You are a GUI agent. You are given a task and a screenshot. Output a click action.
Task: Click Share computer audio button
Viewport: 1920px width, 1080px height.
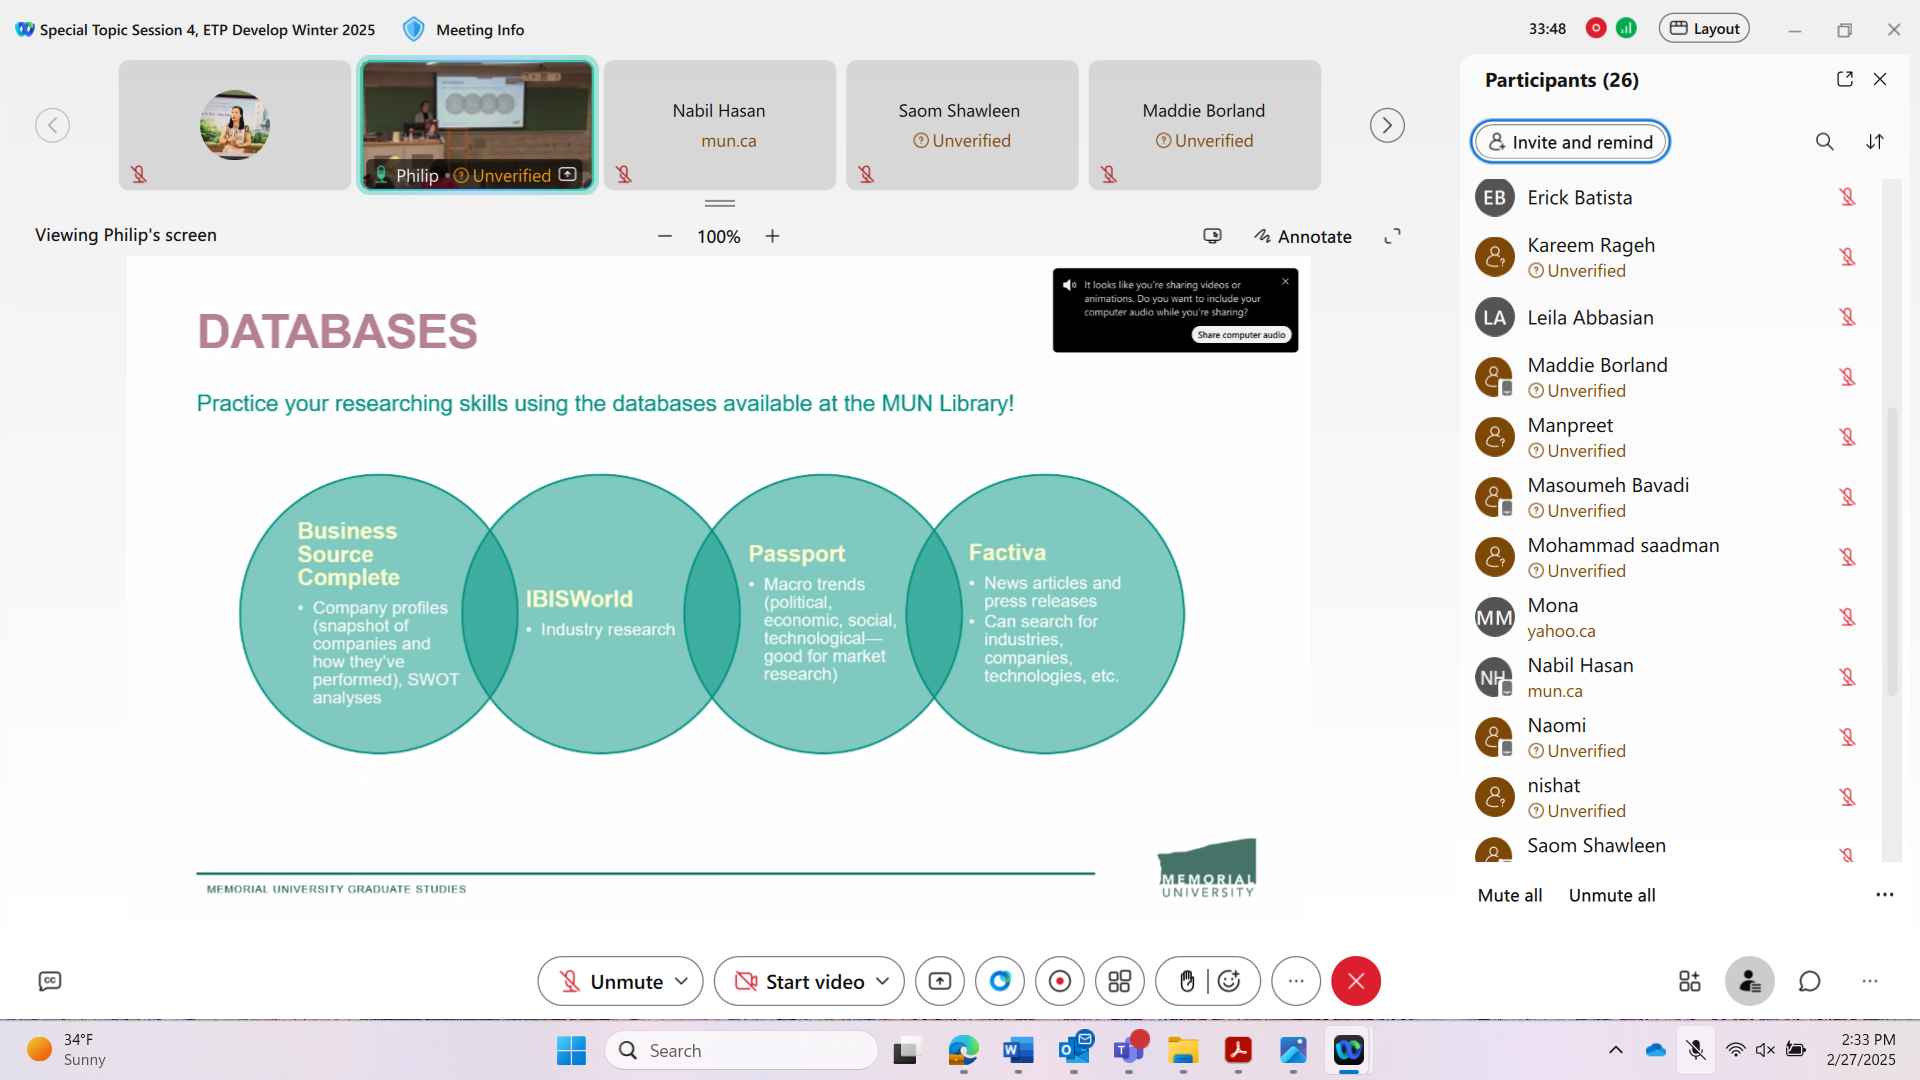coord(1241,335)
